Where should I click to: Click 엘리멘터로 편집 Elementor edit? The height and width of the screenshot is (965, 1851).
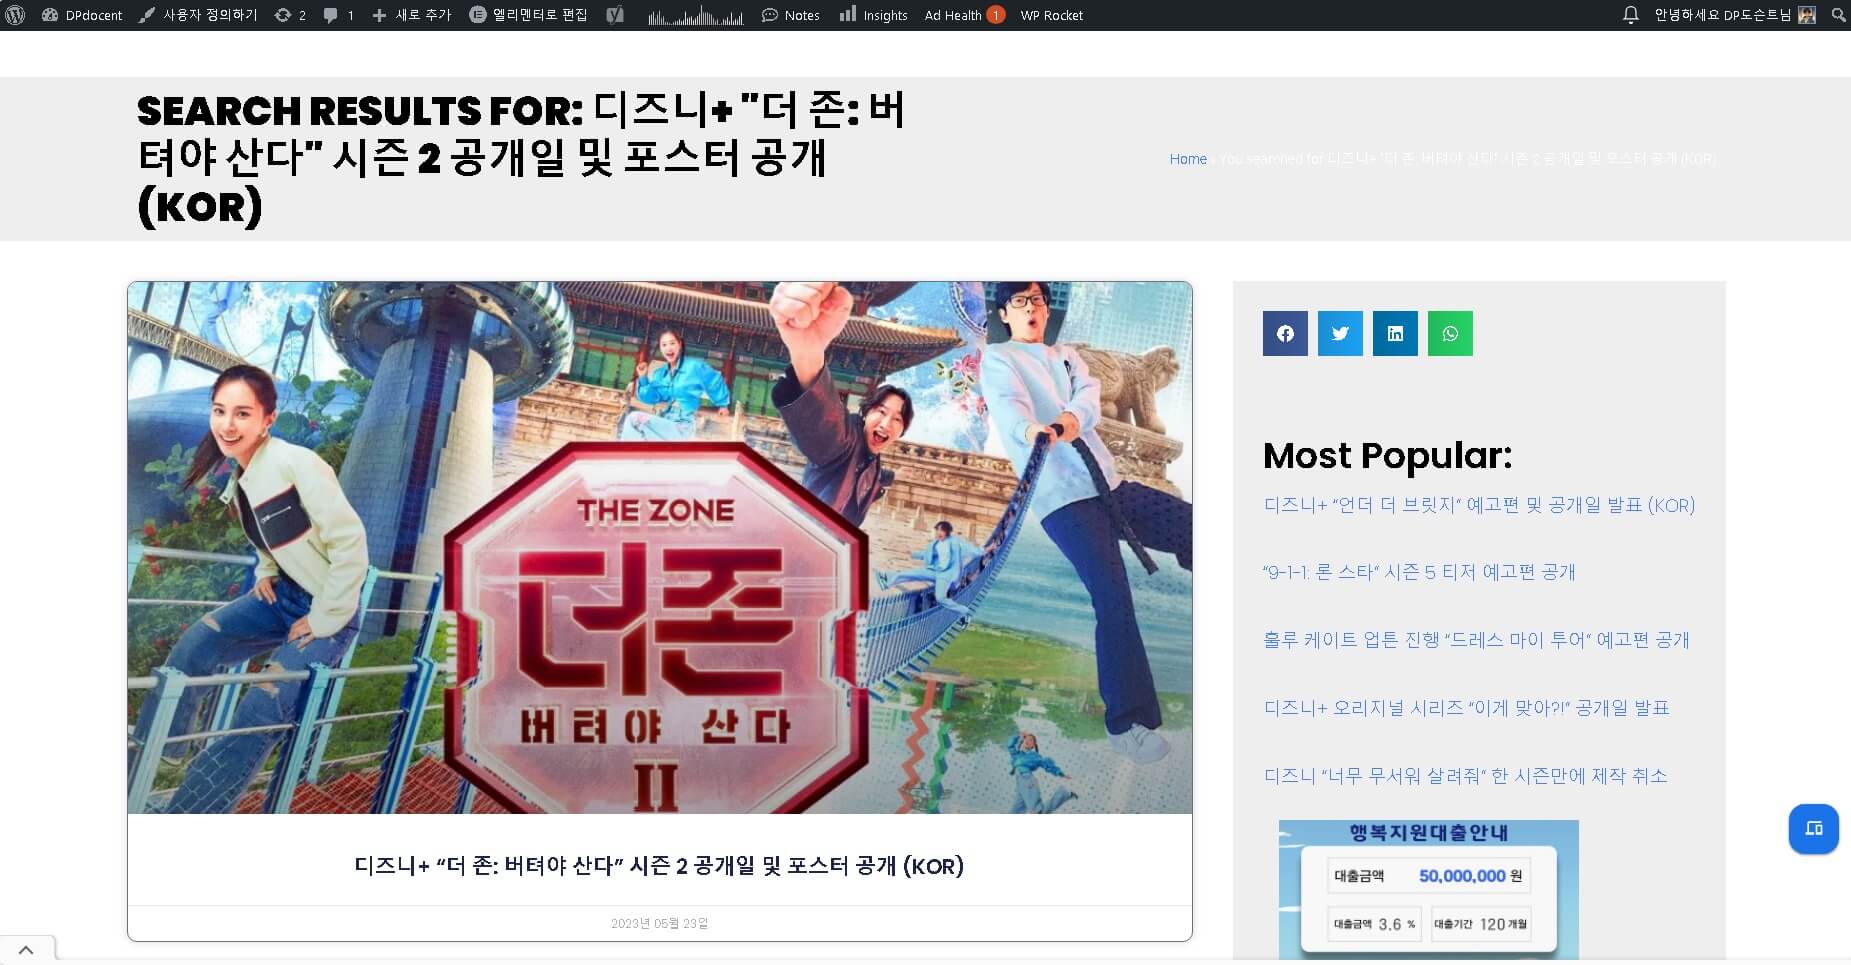coord(528,15)
